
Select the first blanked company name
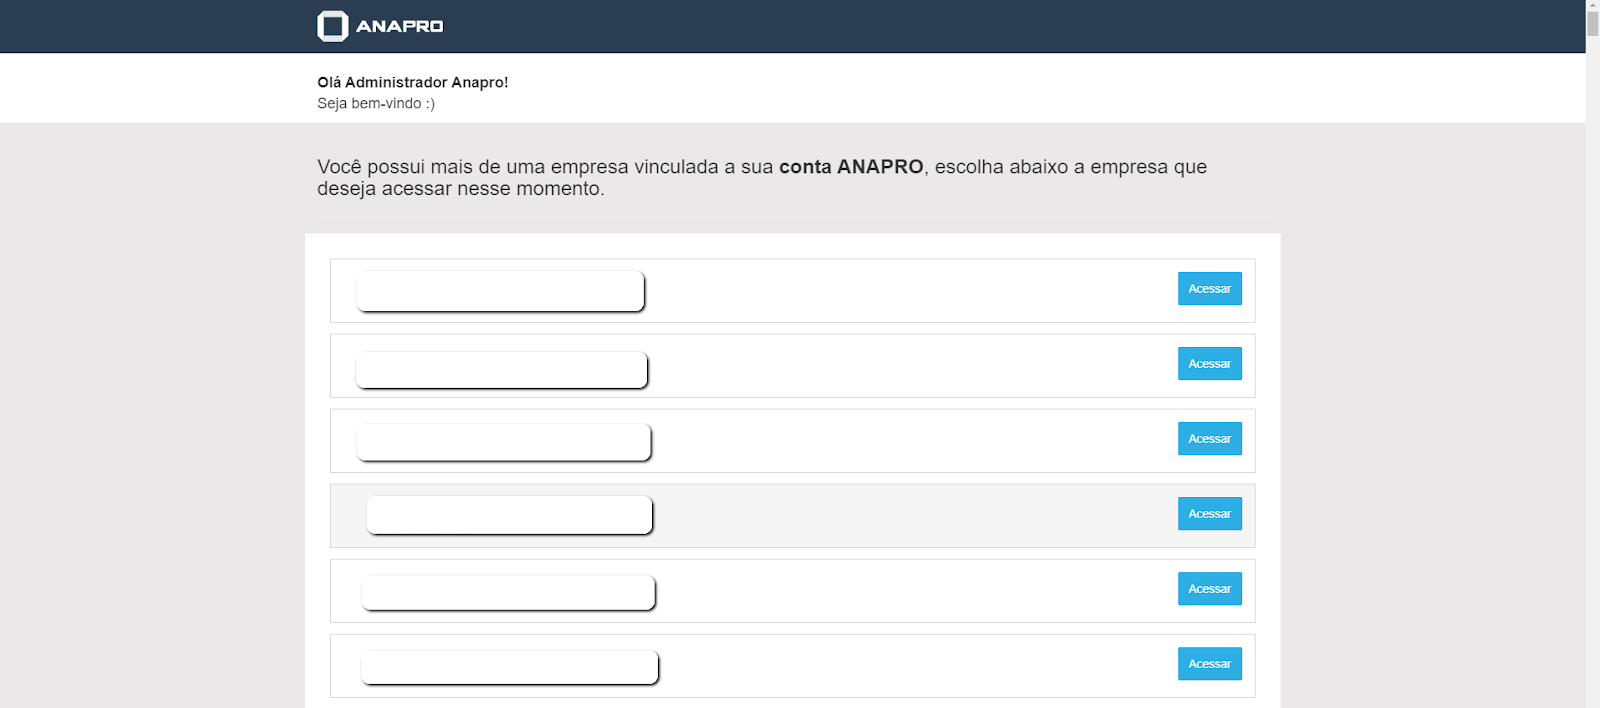point(500,291)
